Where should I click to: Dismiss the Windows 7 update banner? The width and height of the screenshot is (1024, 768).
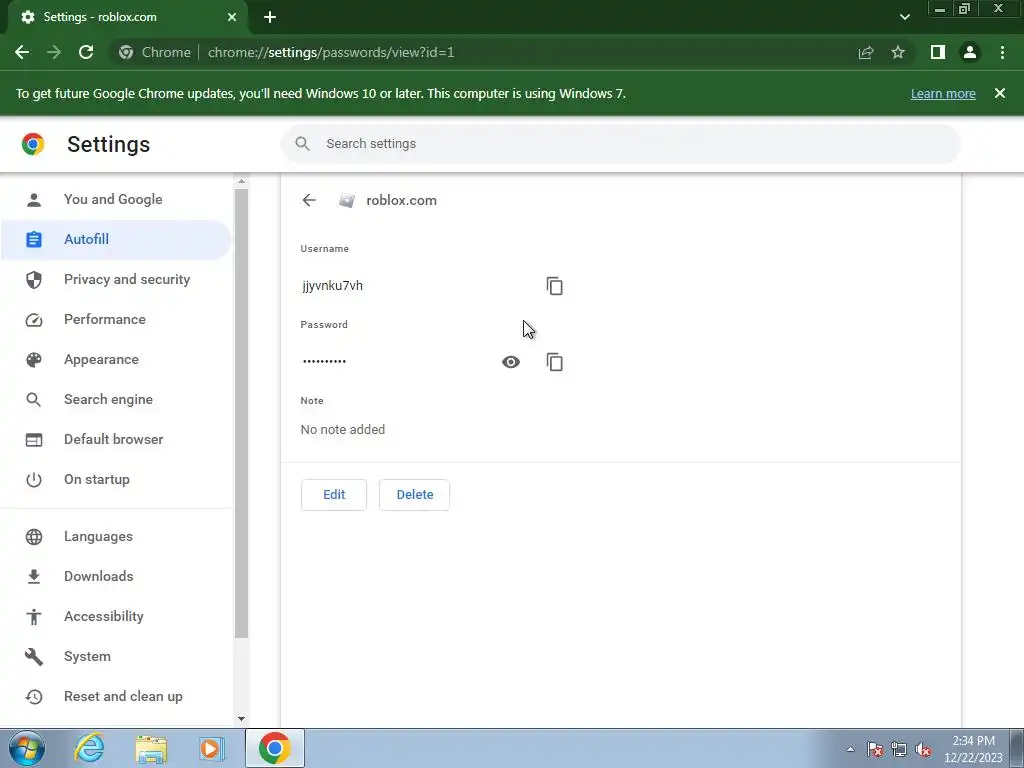[1000, 93]
